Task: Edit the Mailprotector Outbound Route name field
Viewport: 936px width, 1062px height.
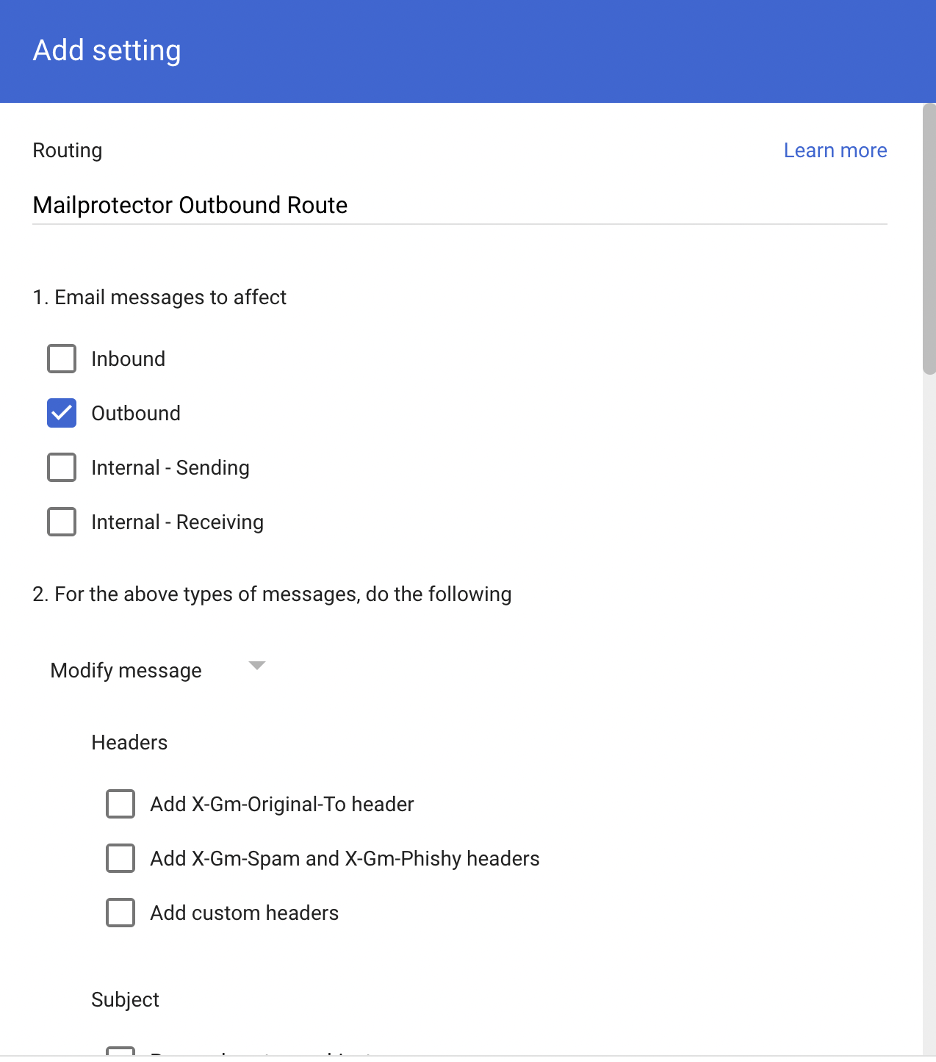Action: tap(459, 205)
